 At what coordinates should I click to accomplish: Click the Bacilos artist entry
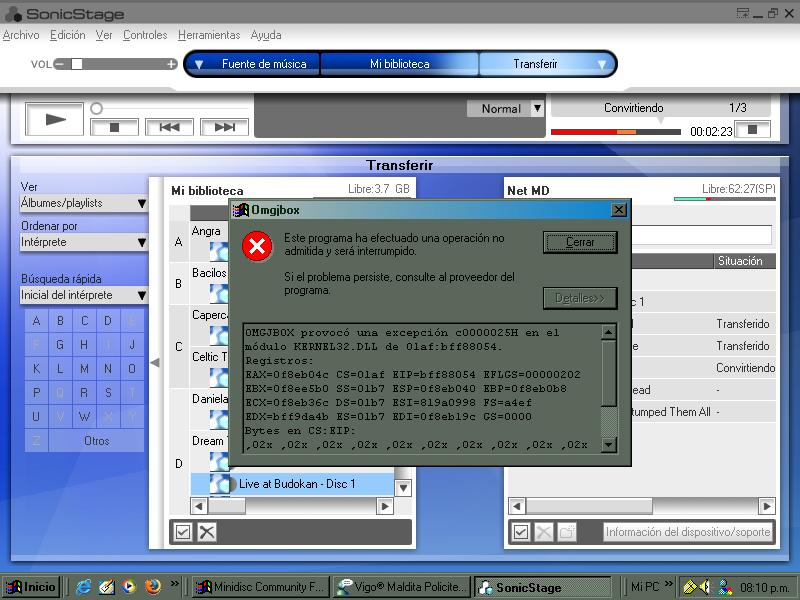[x=209, y=273]
